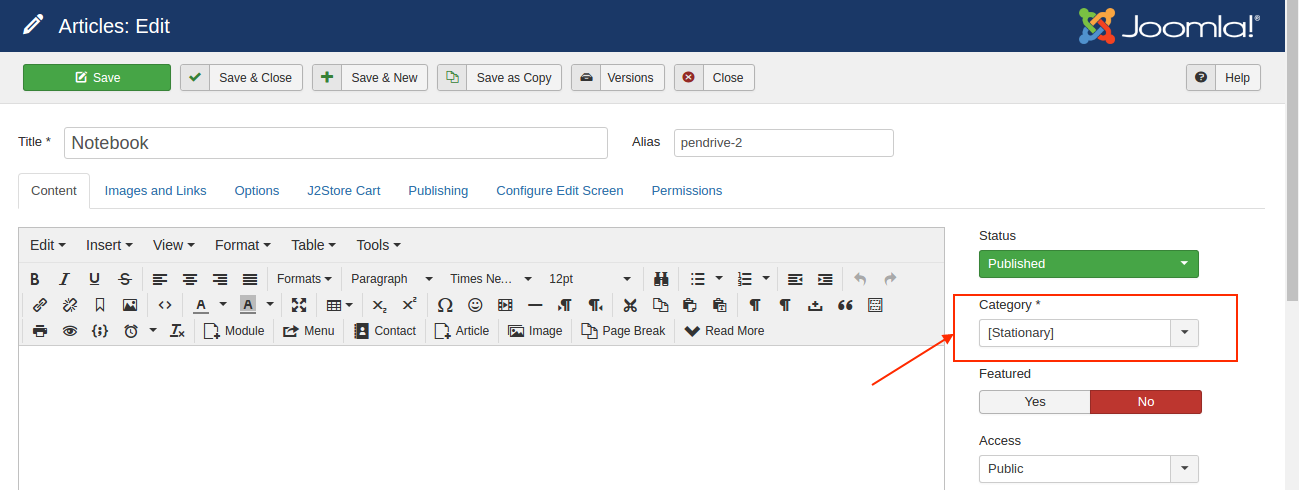Screen dimensions: 1299x490
Task: Open the insert table dropdown
Action: (339, 305)
